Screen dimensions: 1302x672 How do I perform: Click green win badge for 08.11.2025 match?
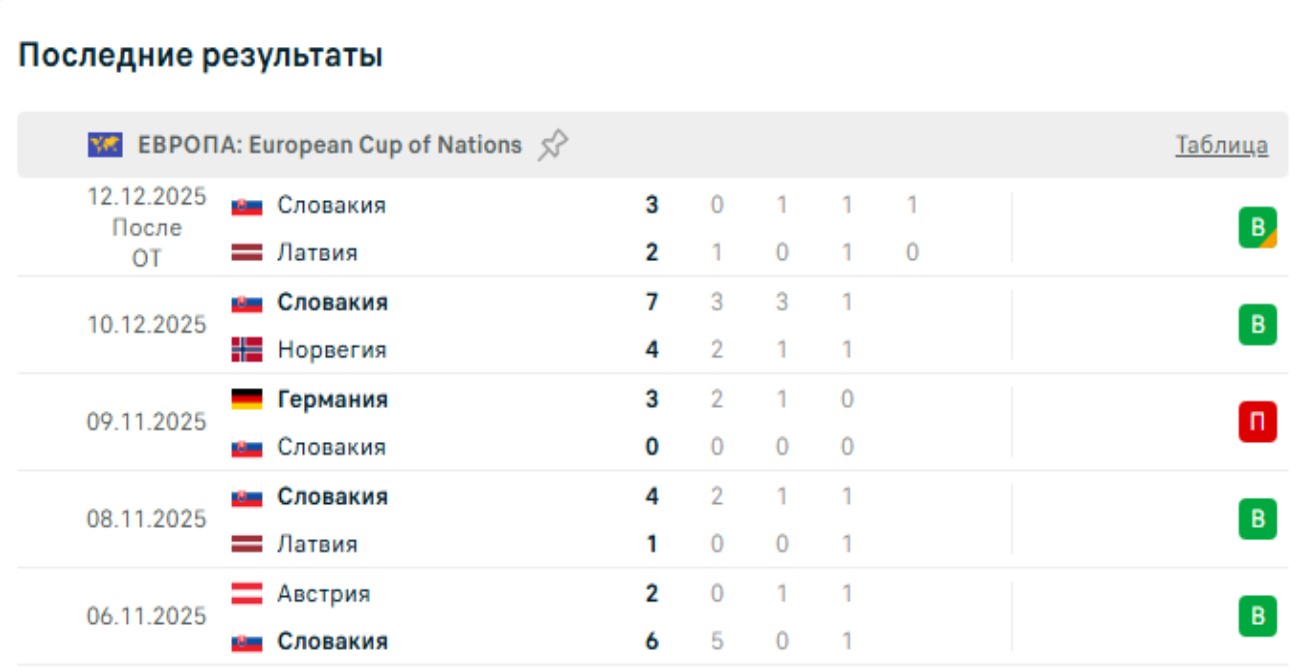point(1257,520)
